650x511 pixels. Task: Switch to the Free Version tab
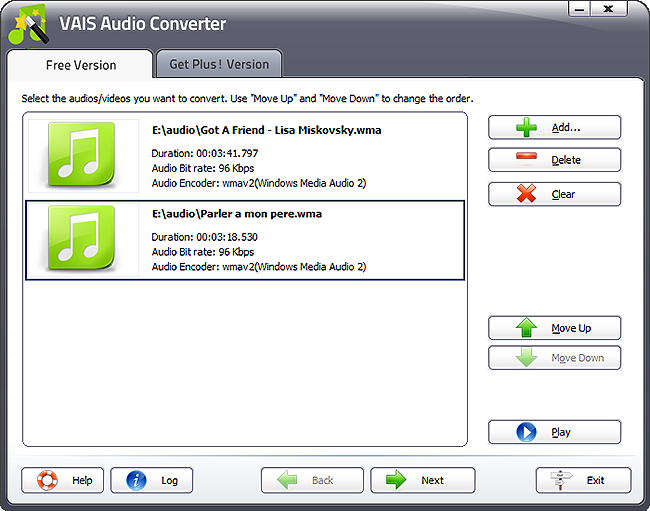tap(81, 65)
